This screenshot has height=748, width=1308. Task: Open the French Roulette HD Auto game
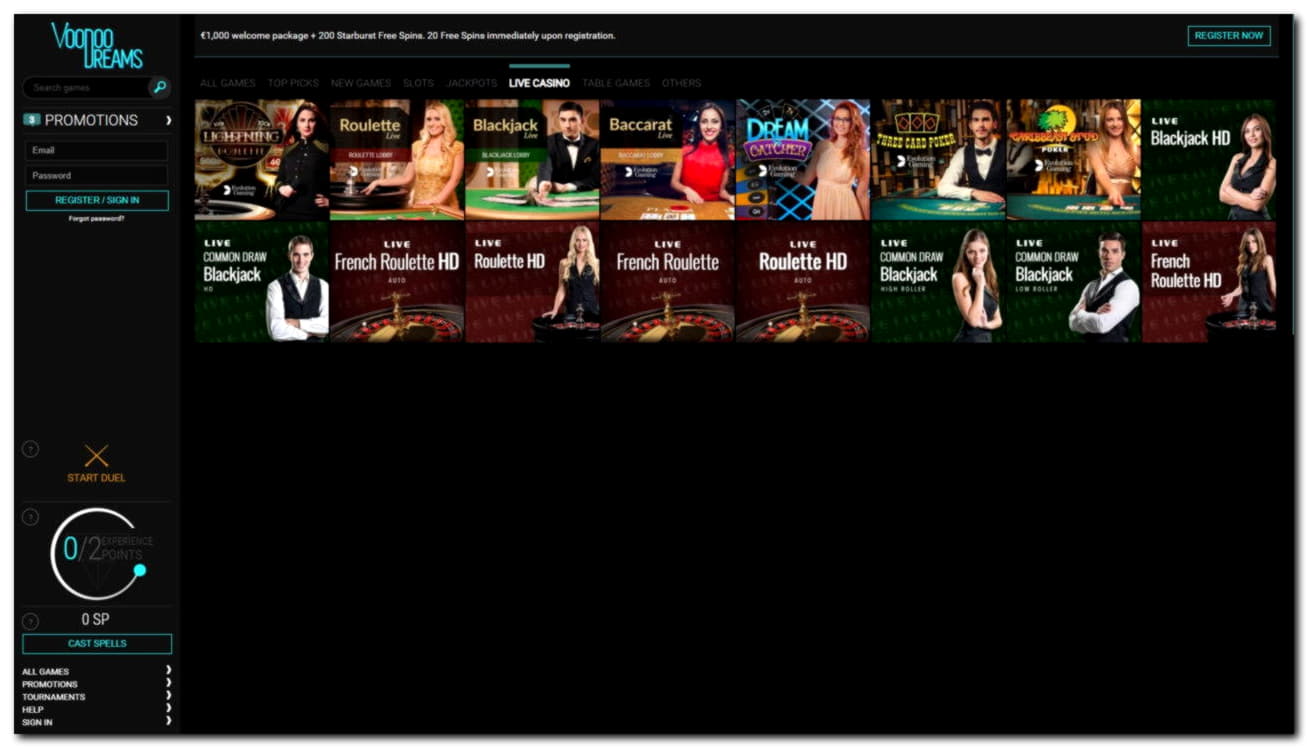coord(397,282)
